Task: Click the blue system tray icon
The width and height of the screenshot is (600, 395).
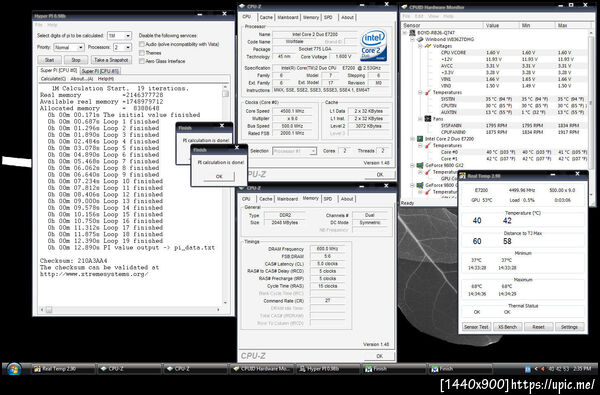Action: point(528,369)
